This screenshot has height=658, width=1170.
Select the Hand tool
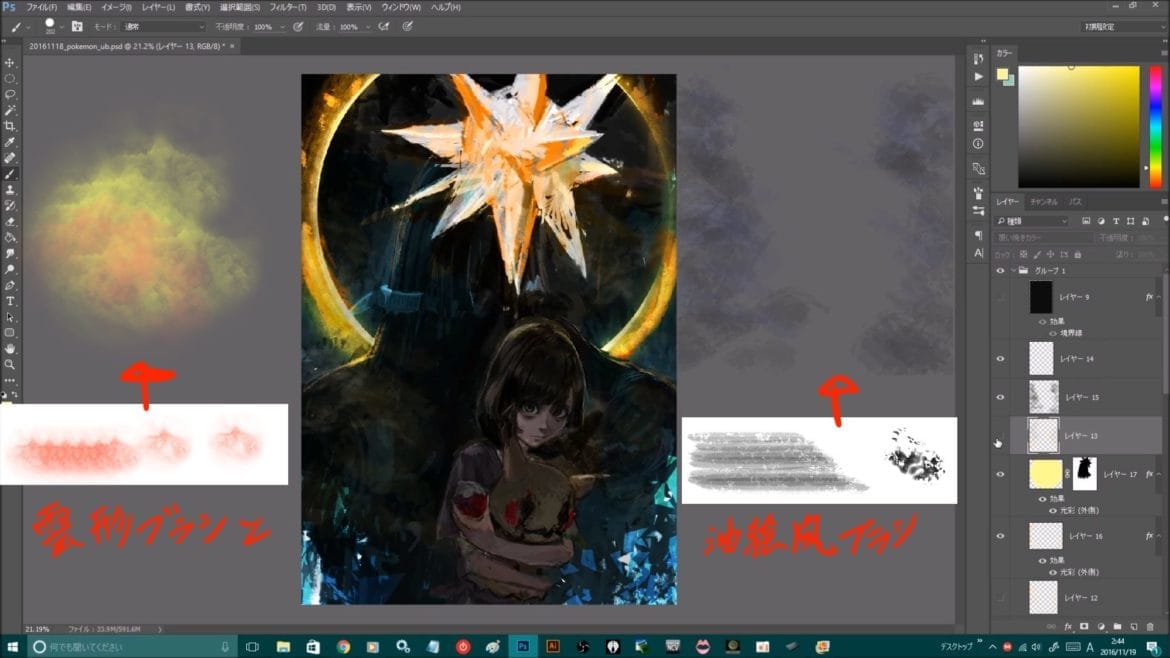pos(10,349)
